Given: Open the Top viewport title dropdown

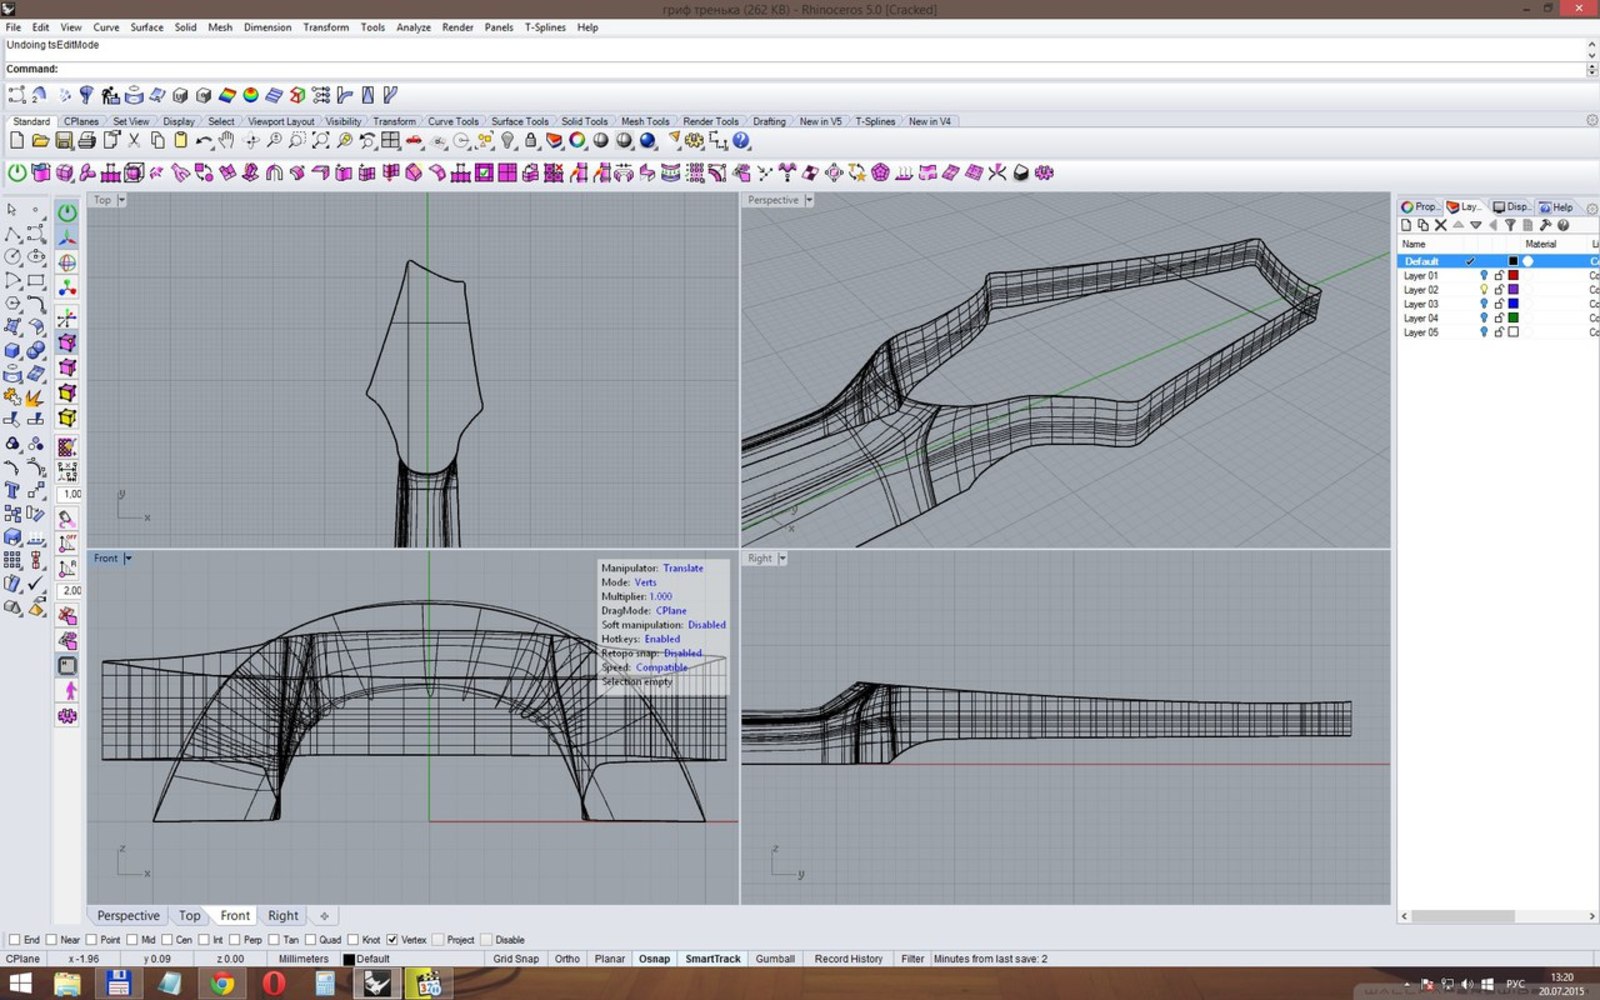Looking at the screenshot, I should coord(122,200).
